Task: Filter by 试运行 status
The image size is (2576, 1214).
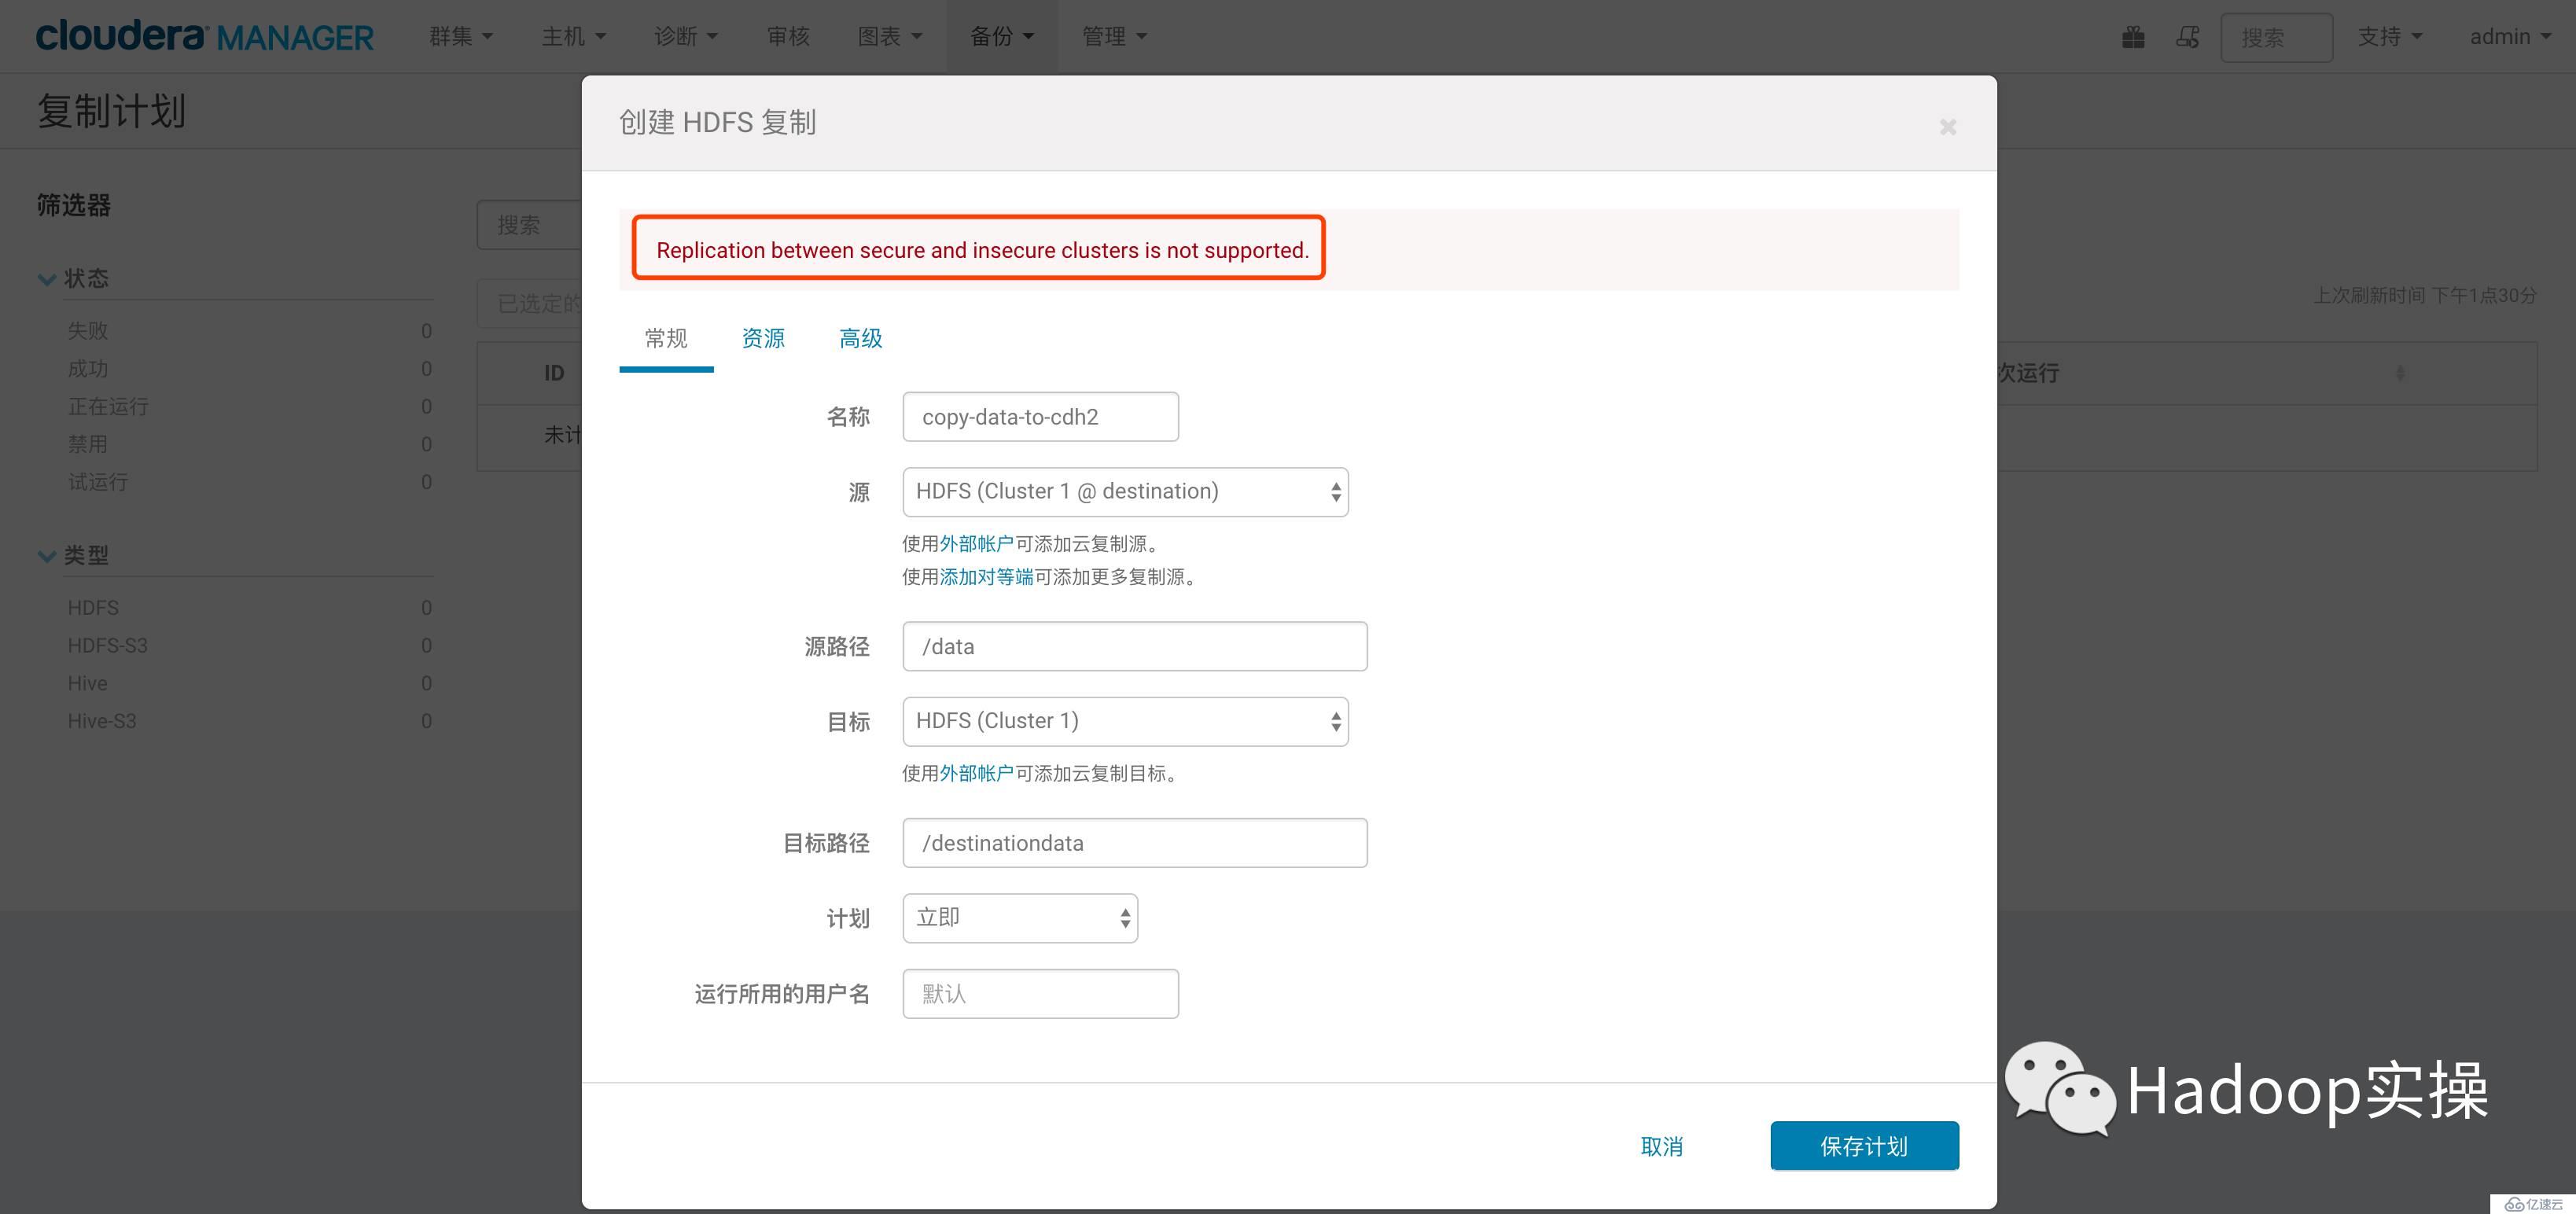Action: click(98, 482)
